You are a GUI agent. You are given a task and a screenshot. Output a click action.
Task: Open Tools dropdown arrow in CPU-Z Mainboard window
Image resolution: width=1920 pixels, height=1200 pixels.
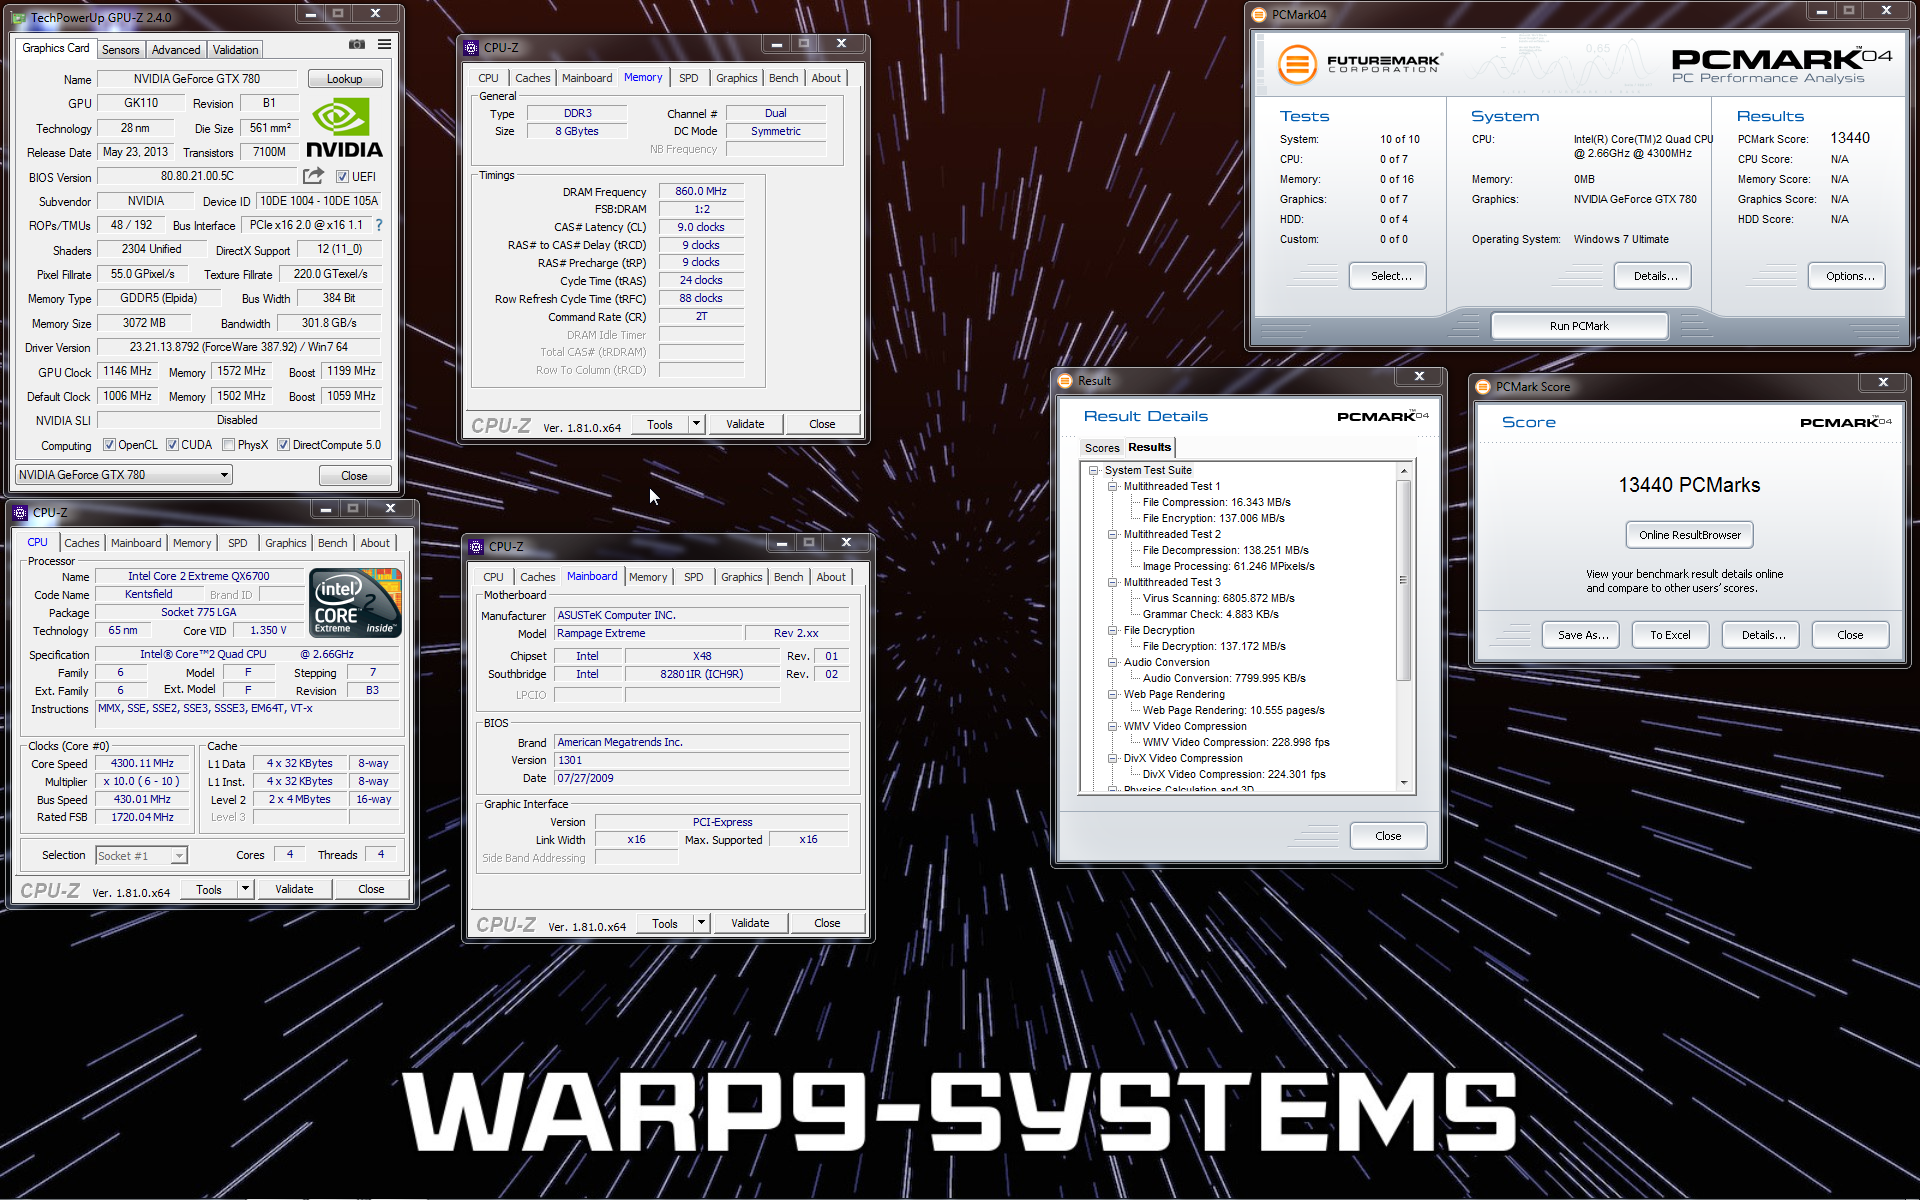click(701, 923)
